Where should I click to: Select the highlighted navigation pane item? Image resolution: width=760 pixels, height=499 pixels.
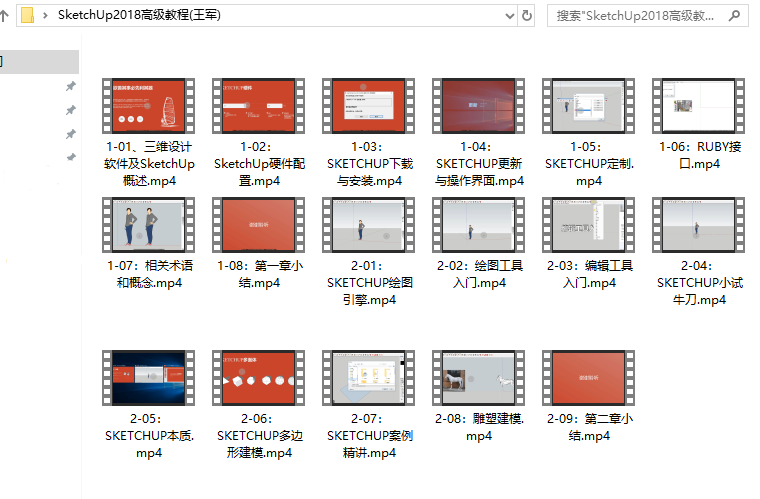tap(39, 62)
